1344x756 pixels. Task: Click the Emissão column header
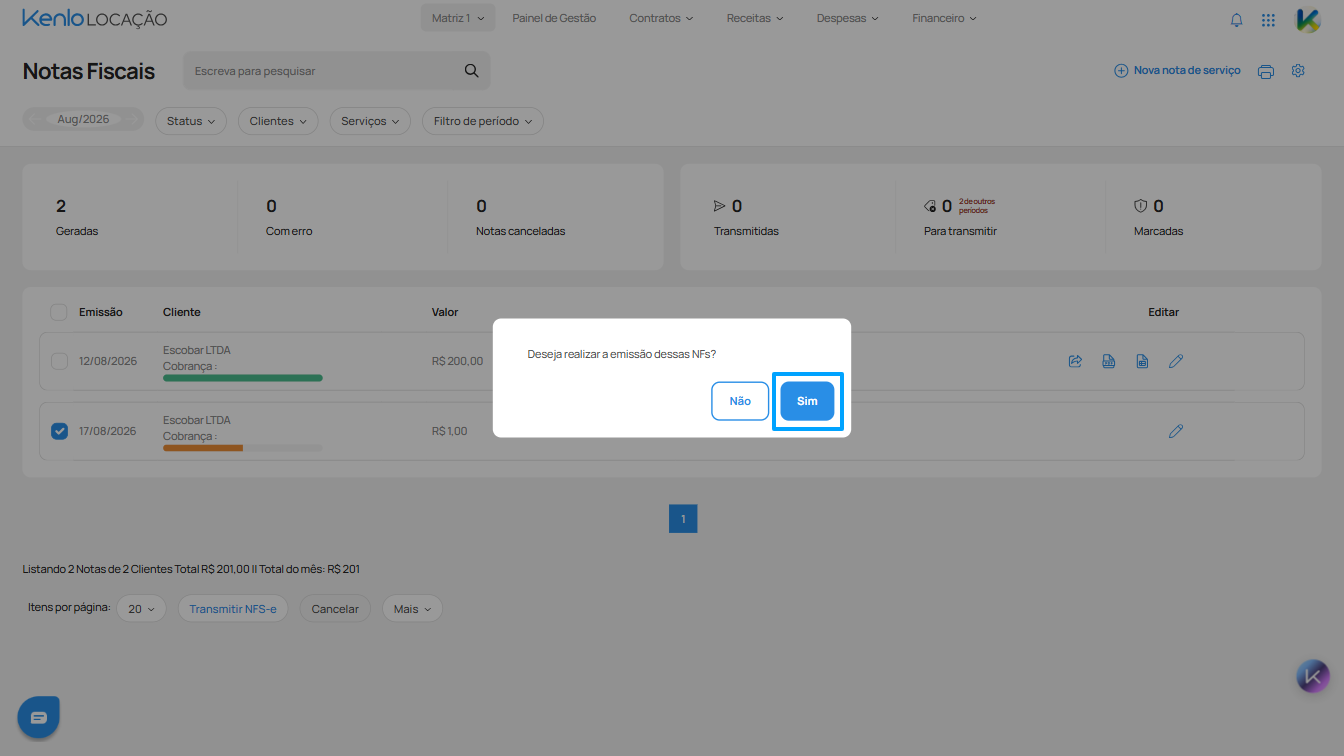tap(101, 312)
